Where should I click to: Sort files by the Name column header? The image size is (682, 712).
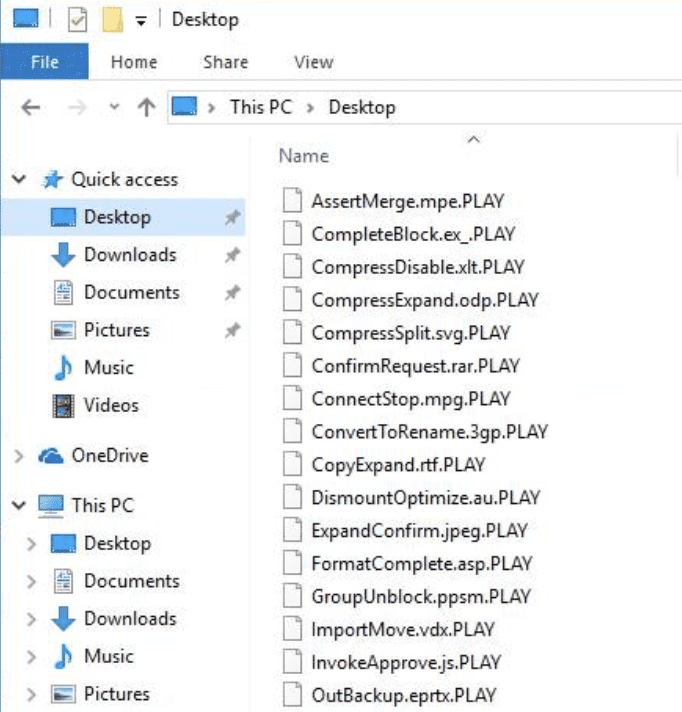304,156
